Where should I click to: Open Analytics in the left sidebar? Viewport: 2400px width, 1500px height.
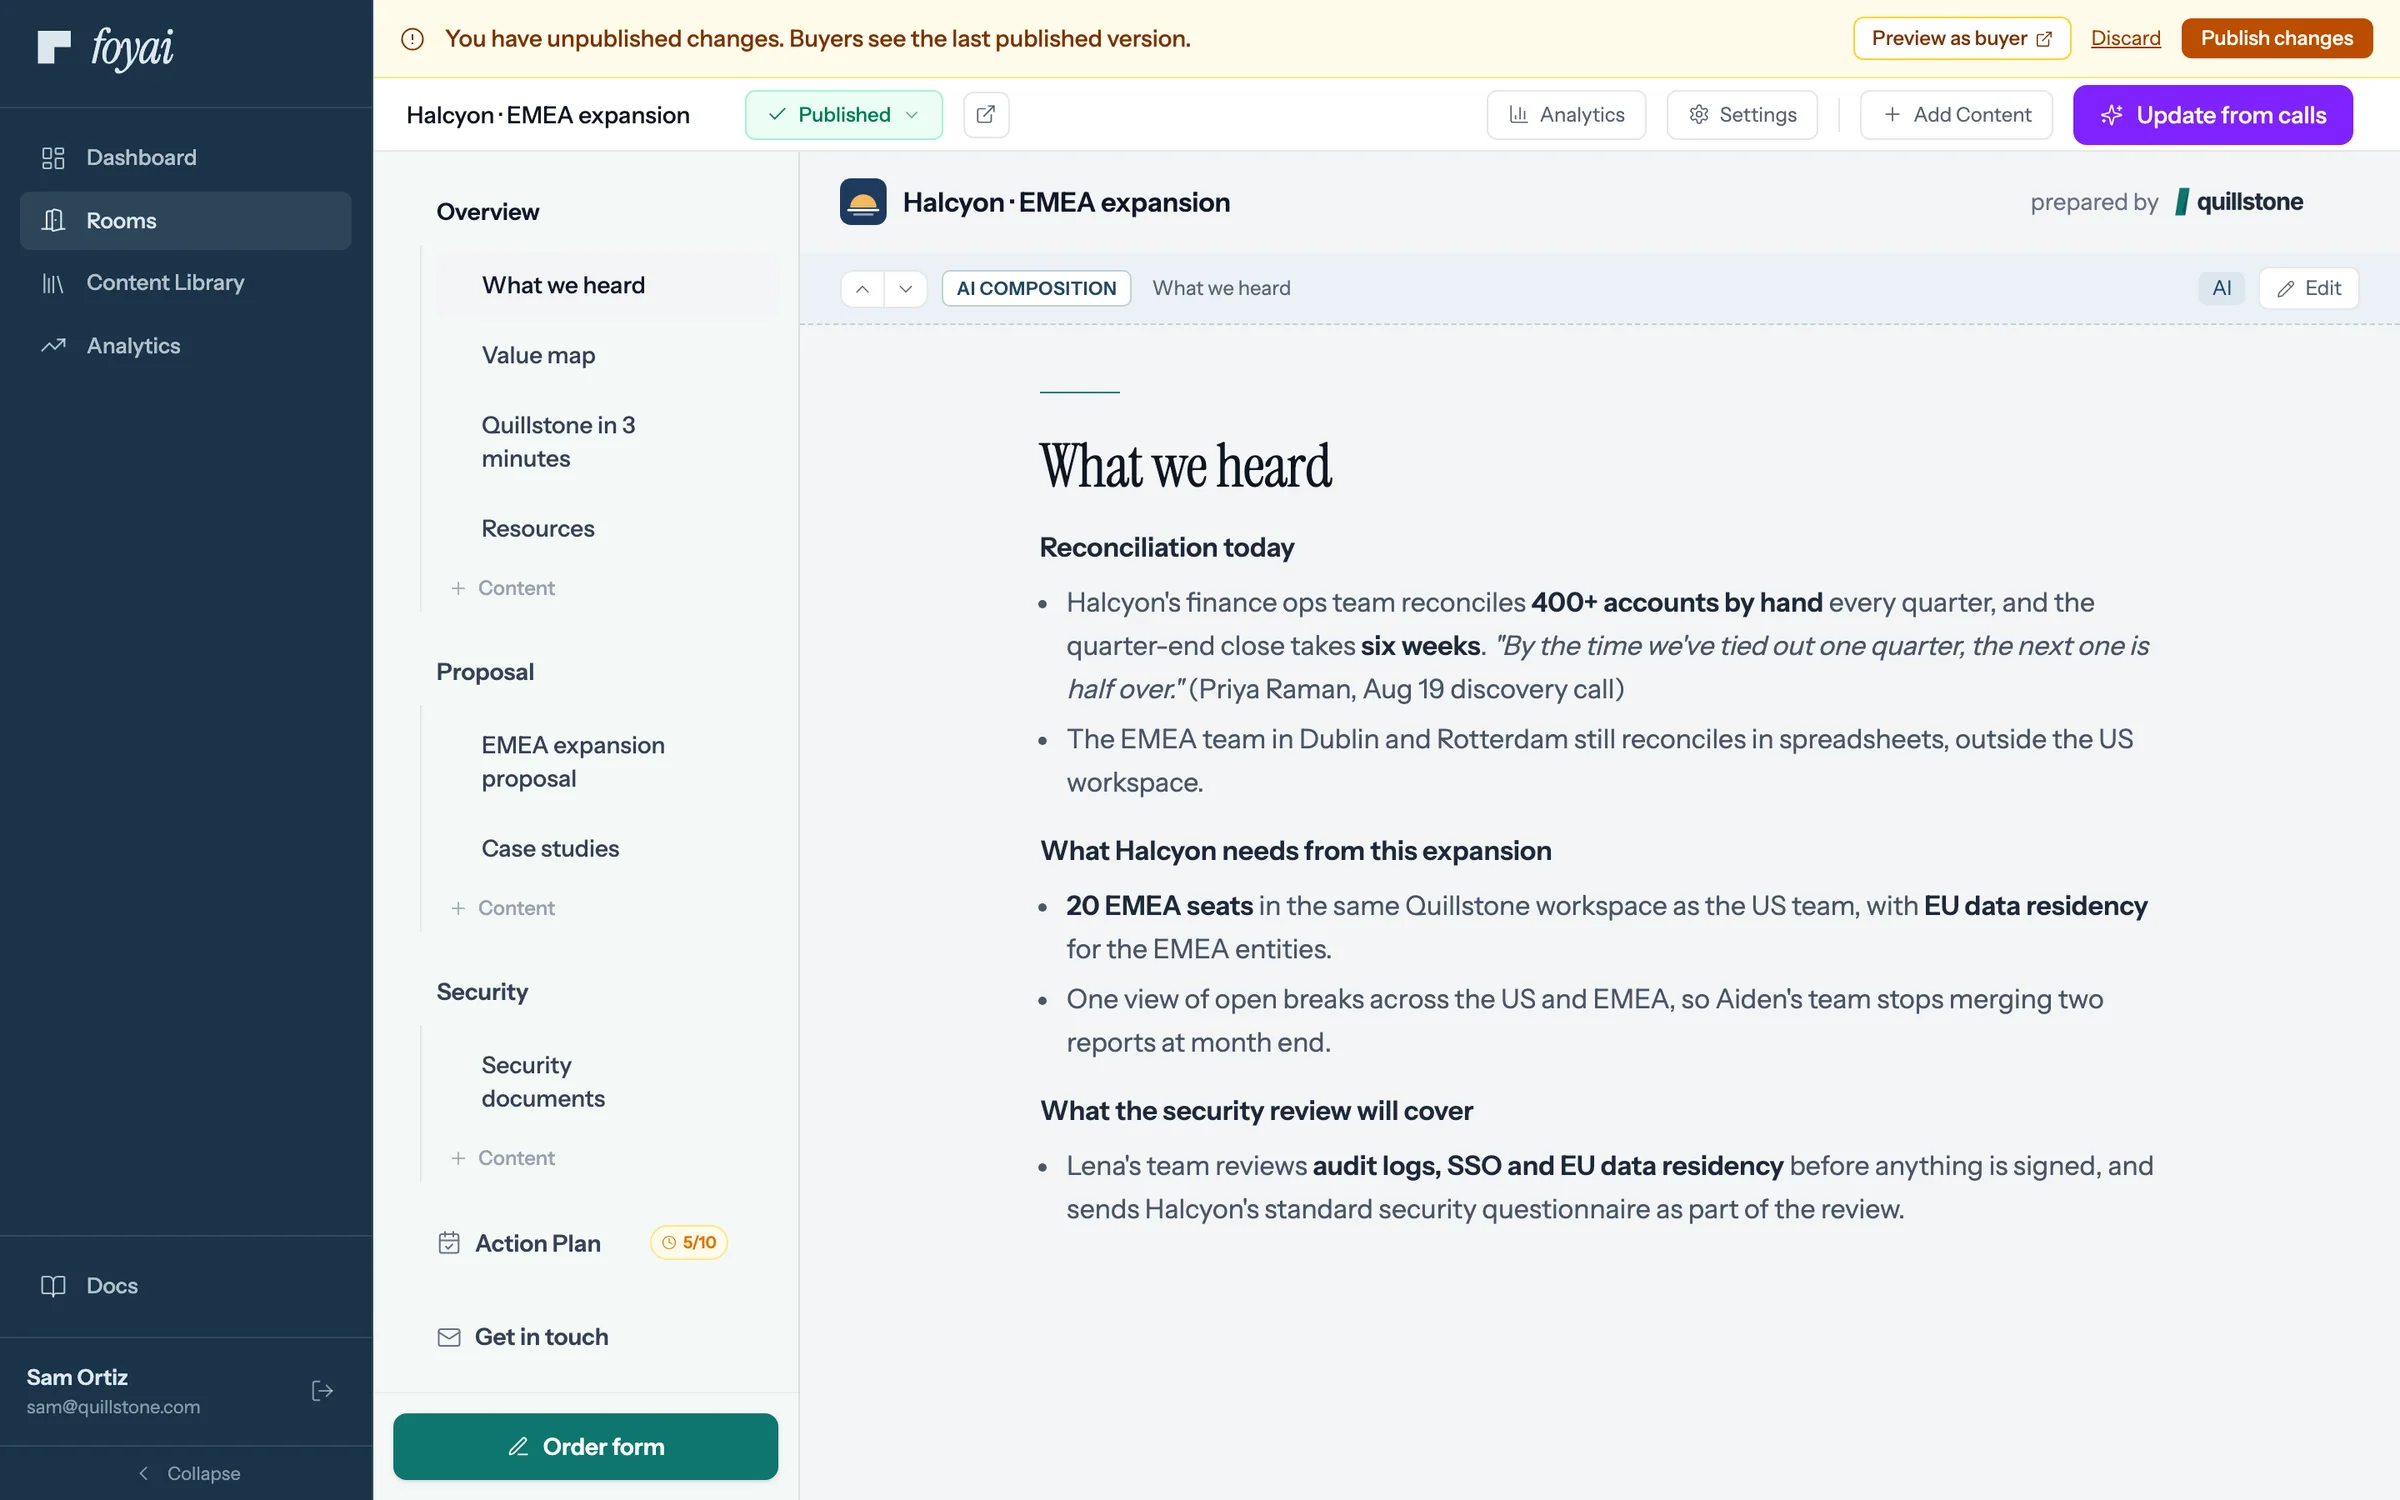(x=186, y=346)
